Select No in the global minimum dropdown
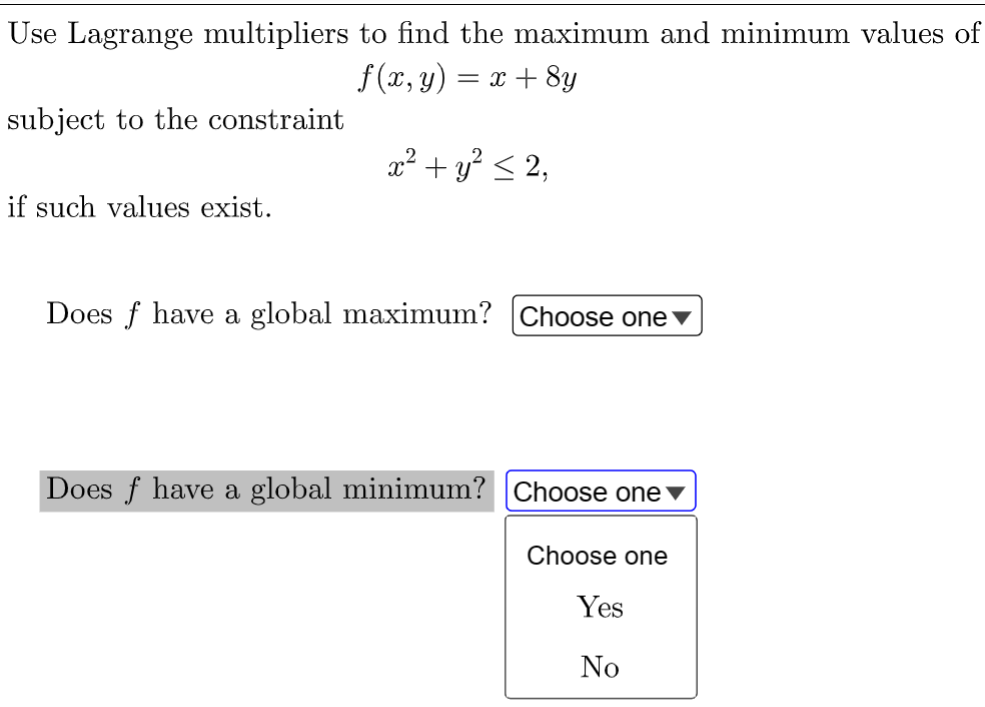The width and height of the screenshot is (985, 707). pos(599,666)
